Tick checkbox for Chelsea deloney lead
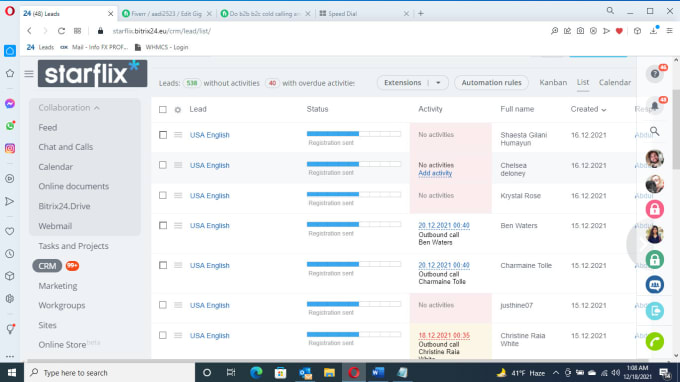Image resolution: width=680 pixels, height=382 pixels. pyautogui.click(x=163, y=165)
